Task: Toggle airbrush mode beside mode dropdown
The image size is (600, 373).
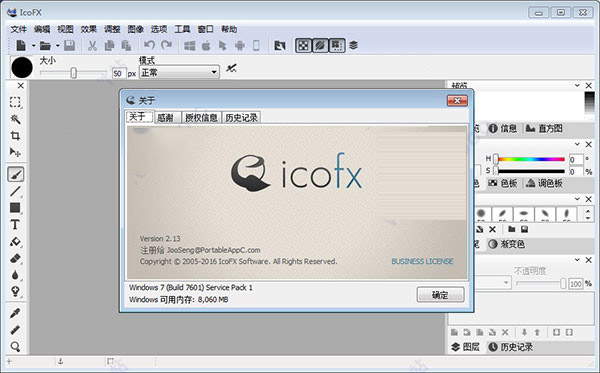Action: click(231, 69)
